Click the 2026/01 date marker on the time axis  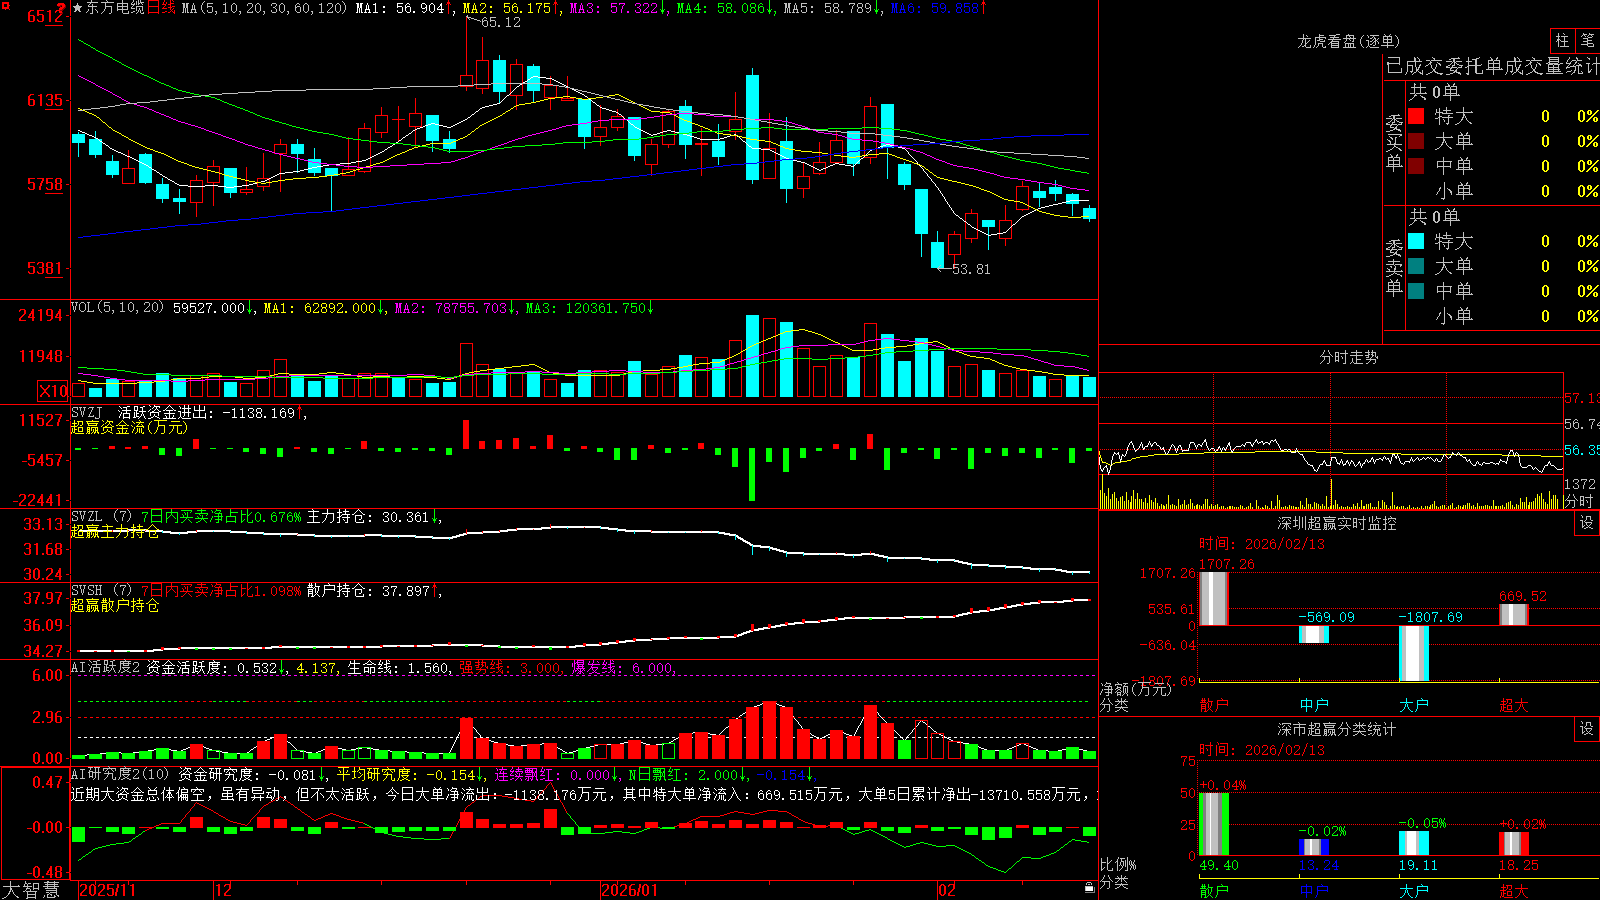point(630,890)
